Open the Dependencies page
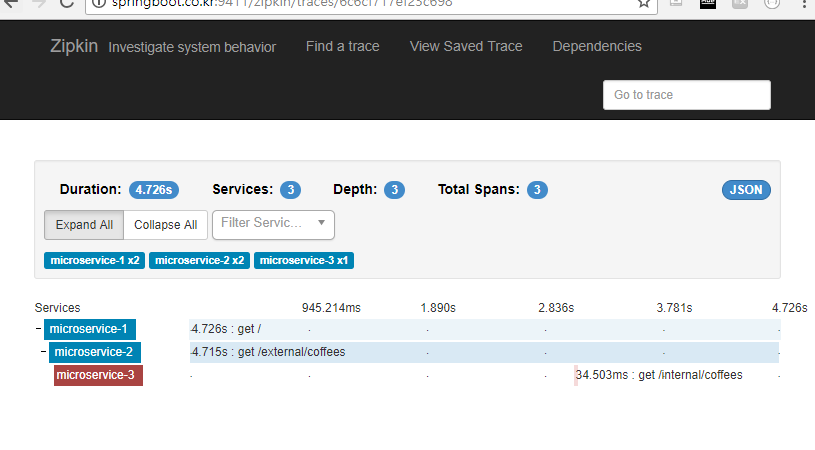815x450 pixels. pyautogui.click(x=597, y=46)
